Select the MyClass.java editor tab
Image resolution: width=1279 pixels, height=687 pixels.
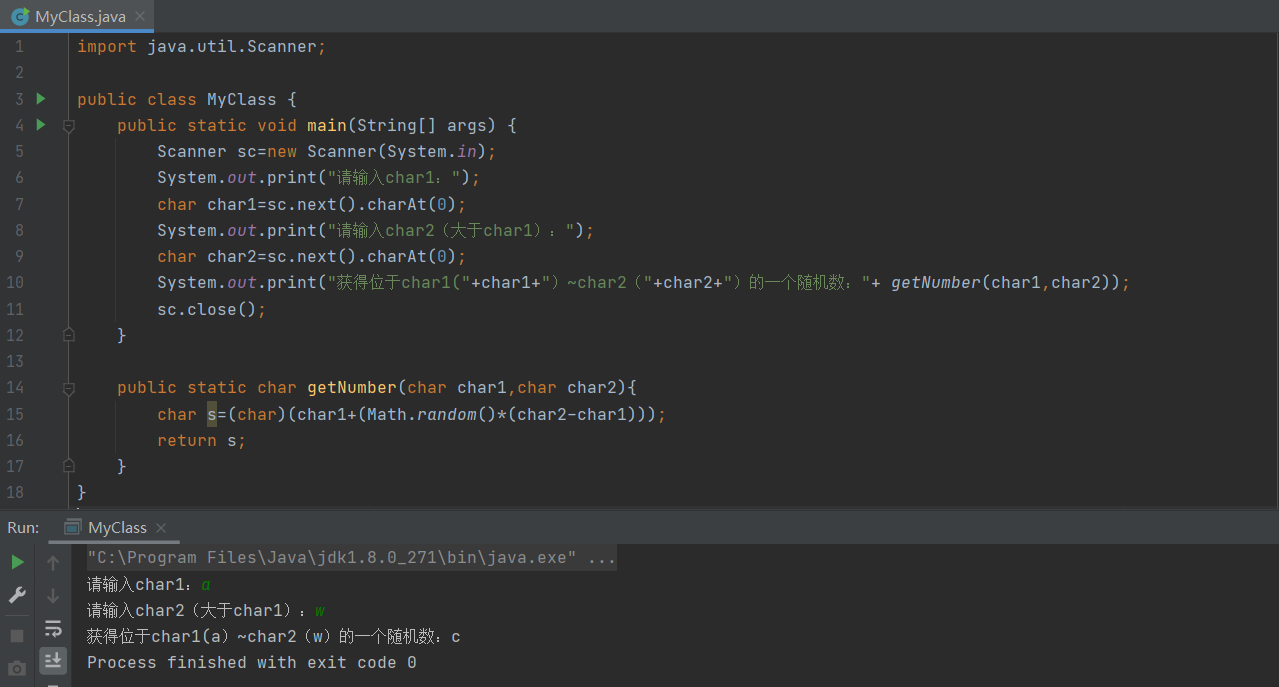[x=77, y=16]
